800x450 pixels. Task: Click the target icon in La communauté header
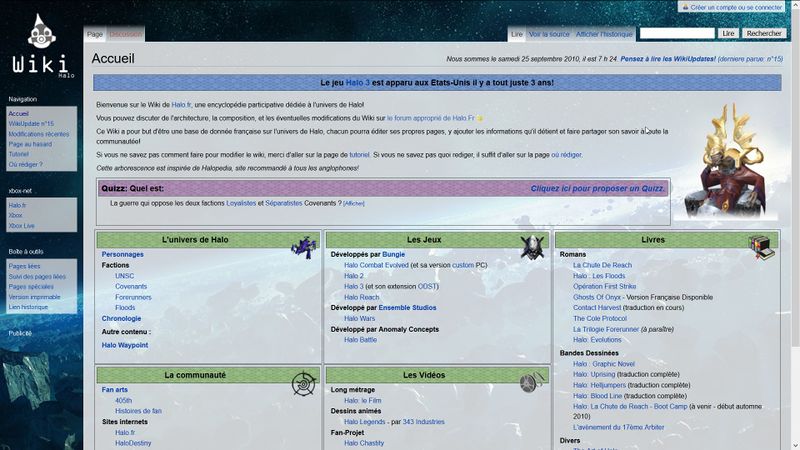click(x=304, y=383)
